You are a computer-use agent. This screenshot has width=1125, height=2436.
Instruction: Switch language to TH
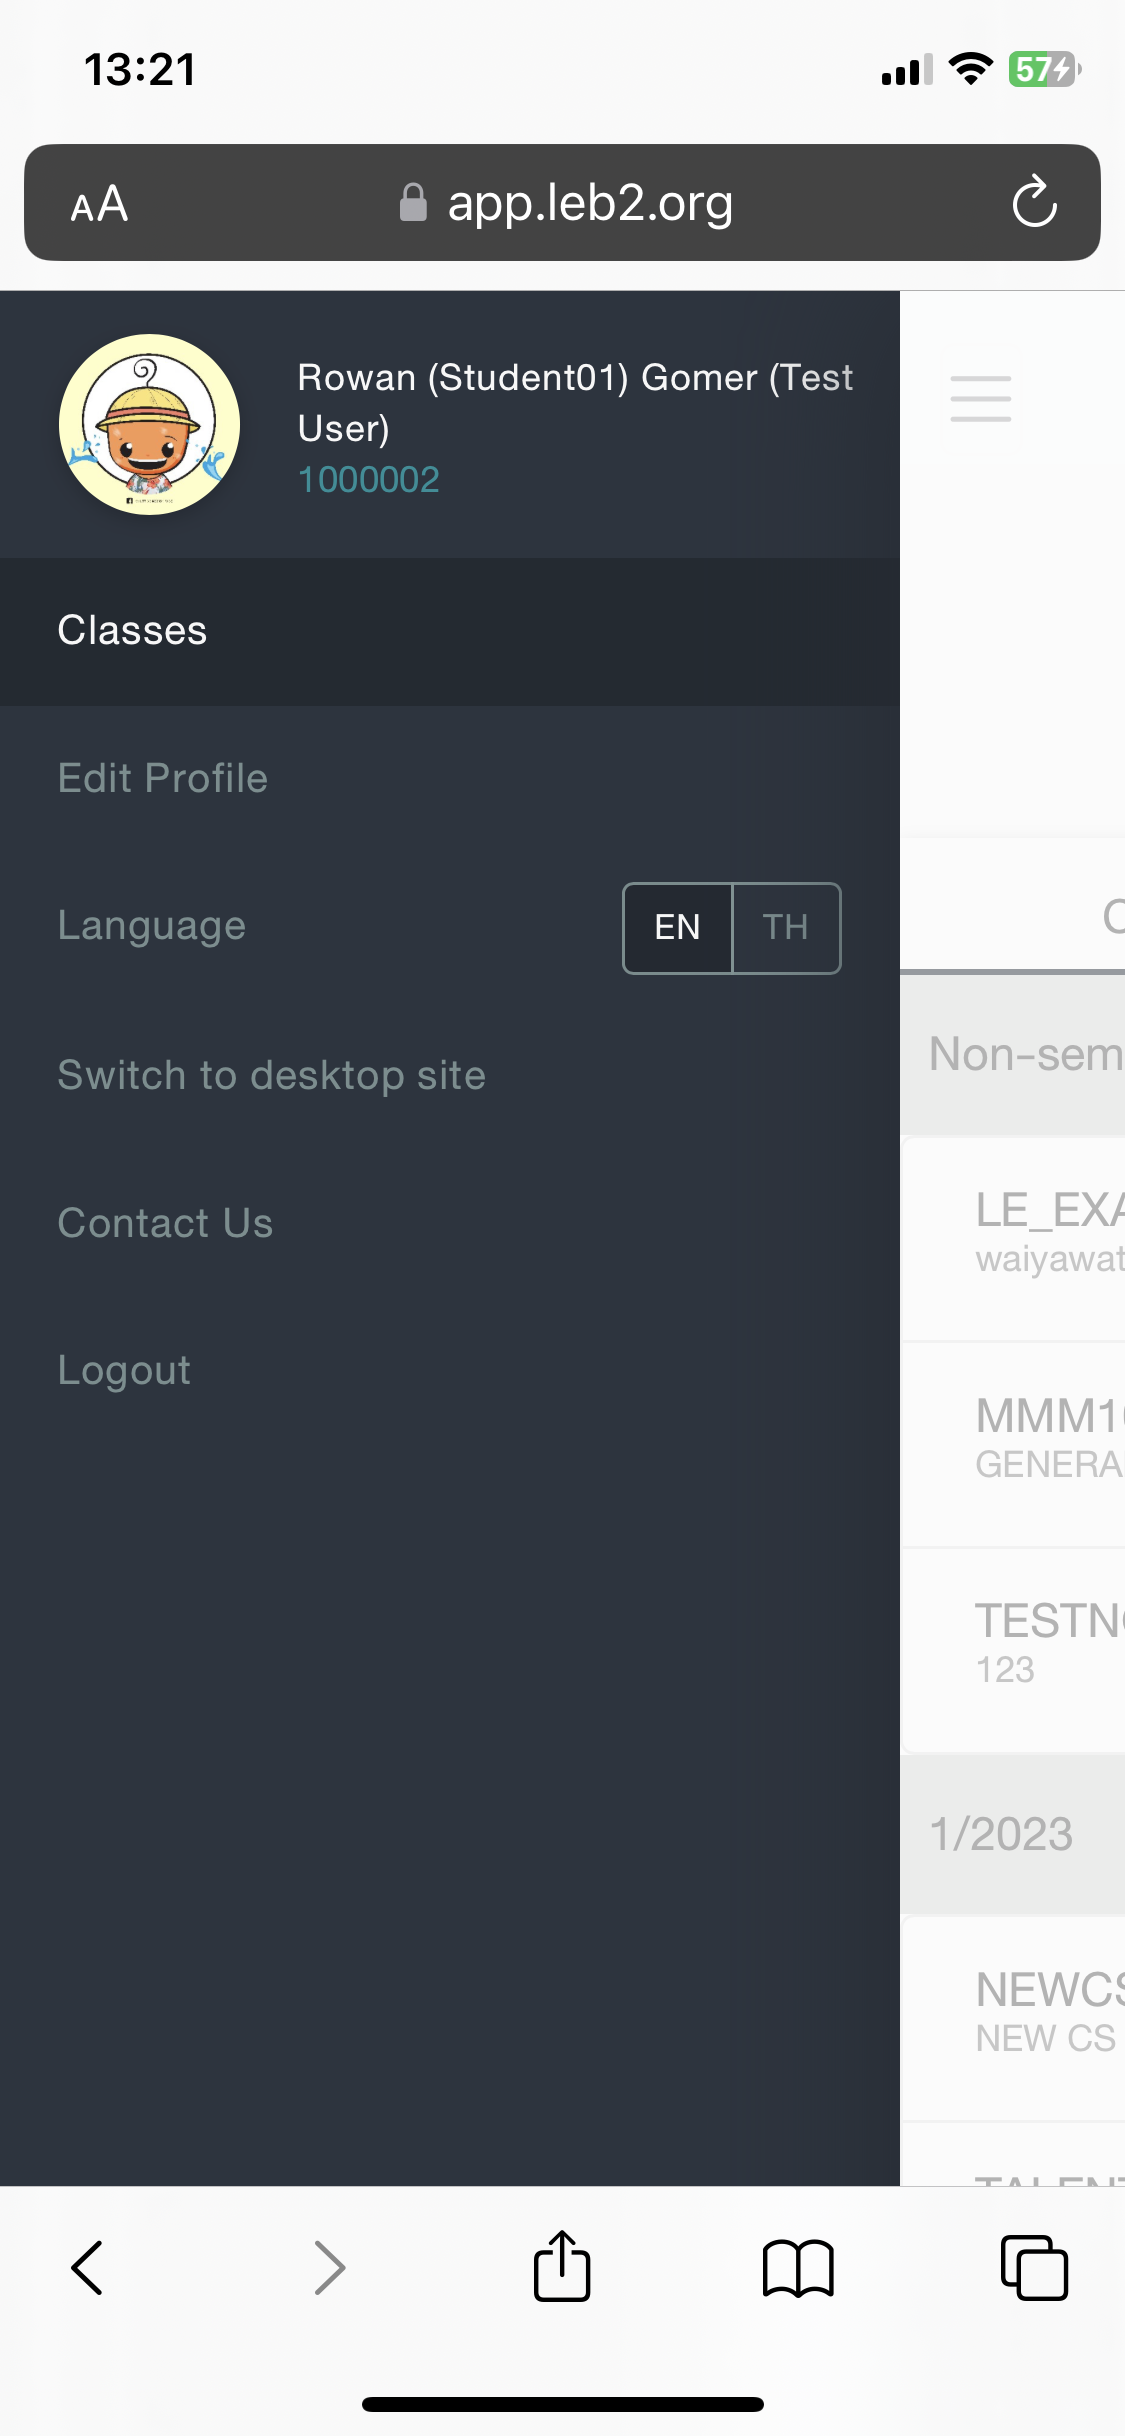pos(786,928)
